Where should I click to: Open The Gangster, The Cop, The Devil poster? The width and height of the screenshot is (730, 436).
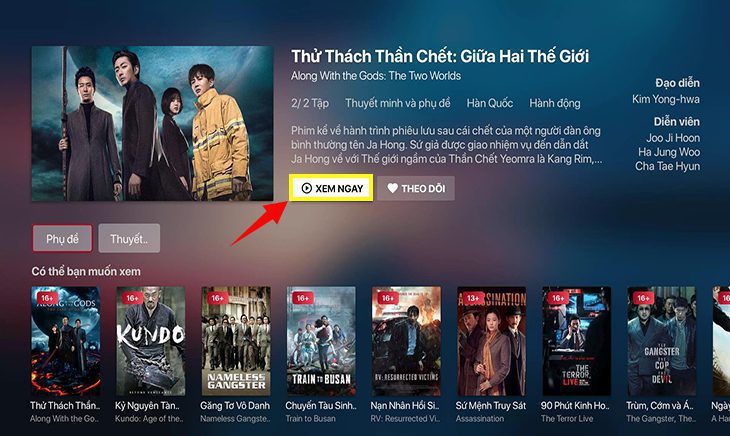[x=662, y=341]
